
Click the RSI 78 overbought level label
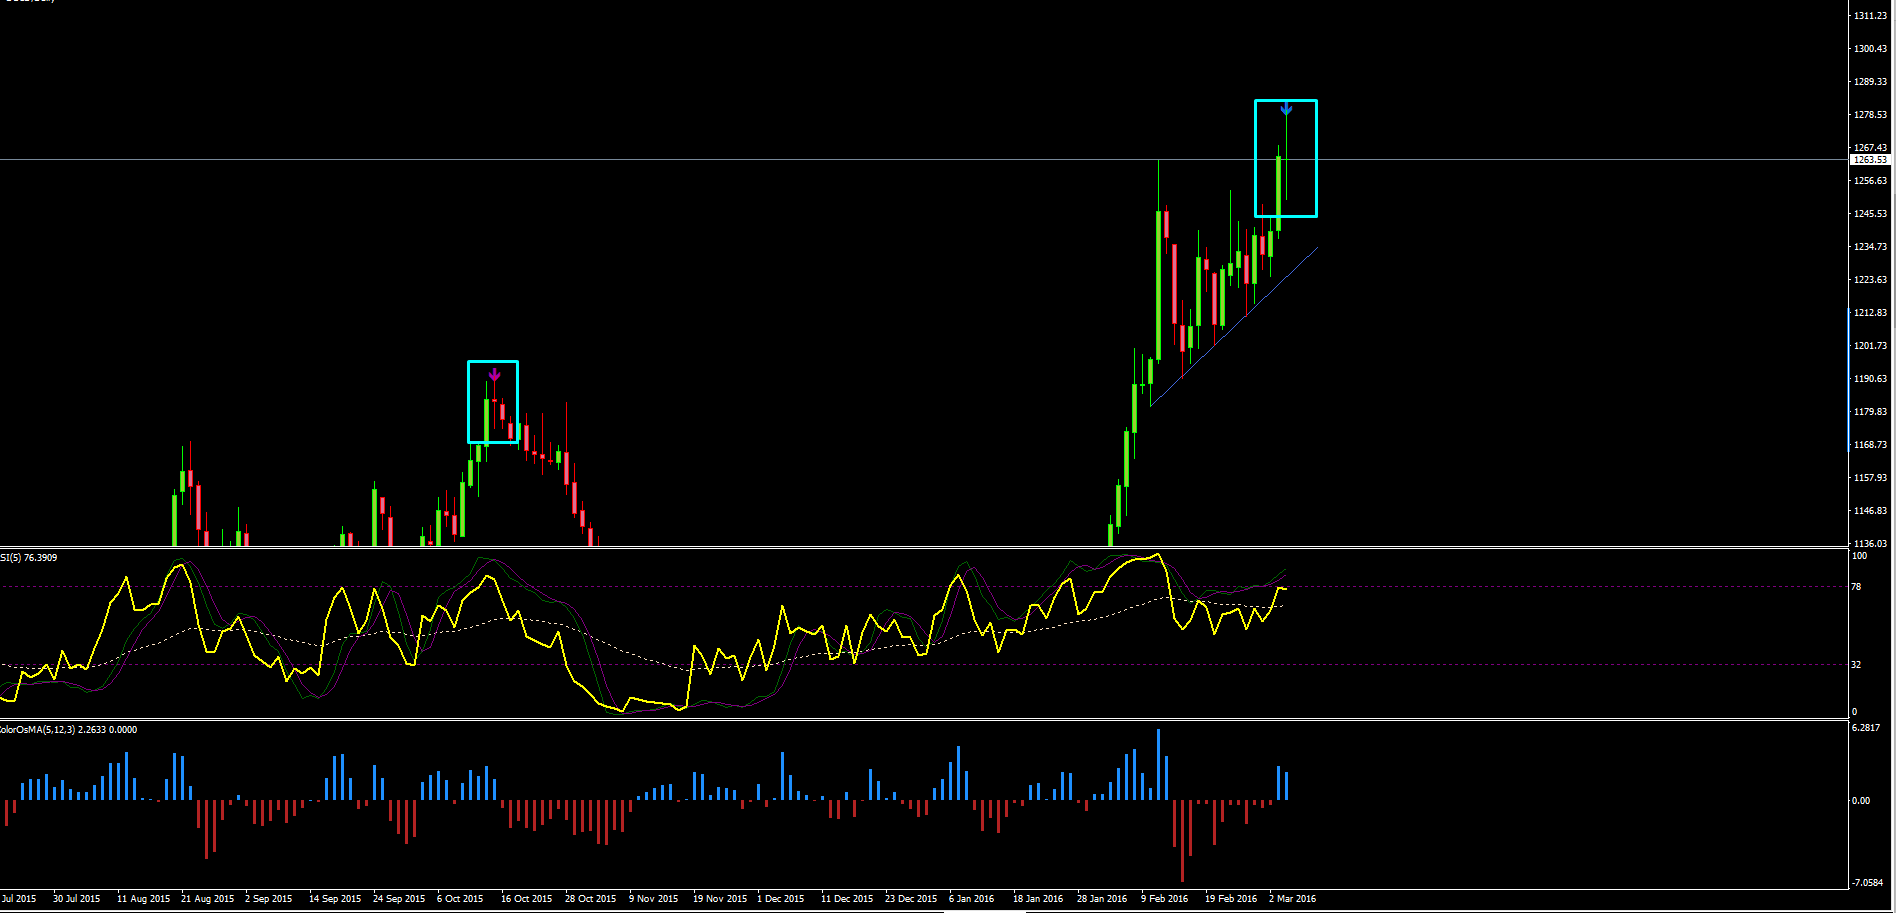(x=1856, y=587)
